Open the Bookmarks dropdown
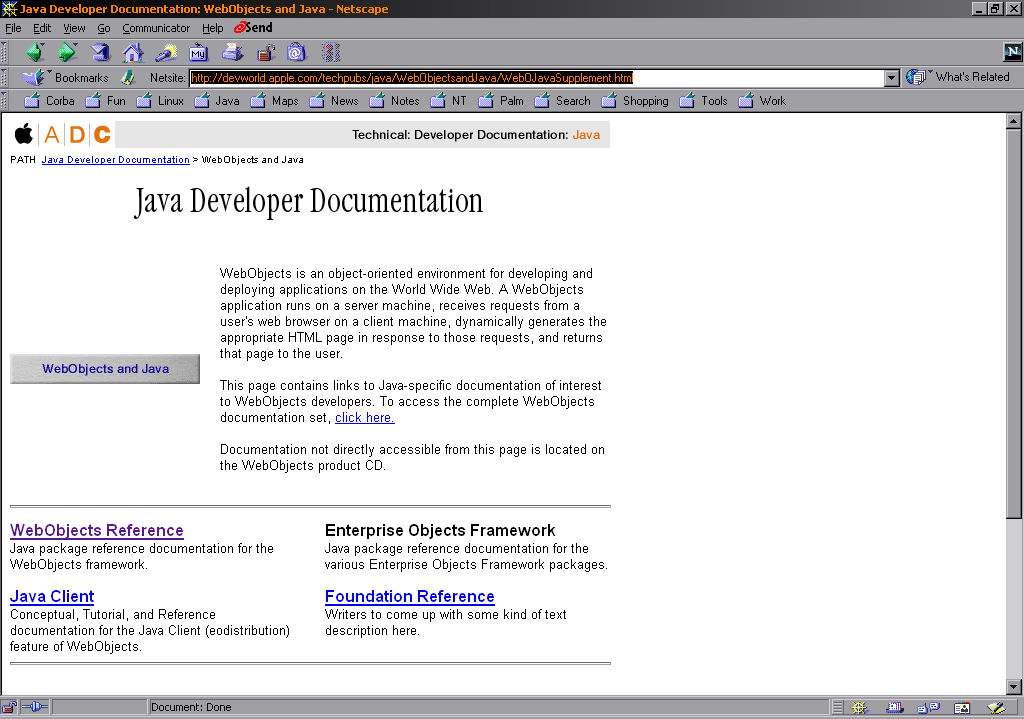 tap(65, 78)
